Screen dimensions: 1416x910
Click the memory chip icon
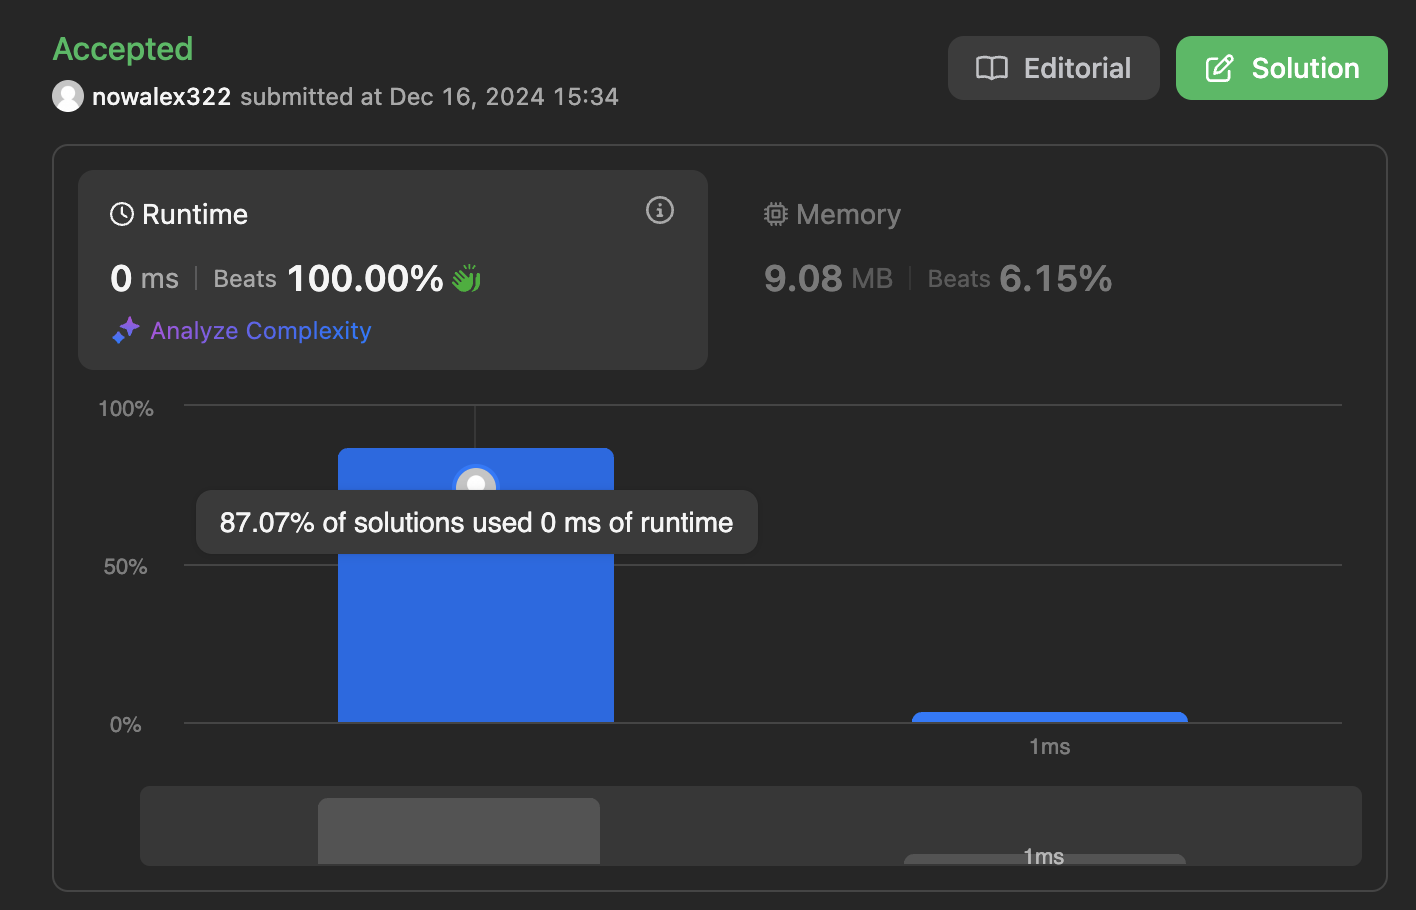click(773, 213)
